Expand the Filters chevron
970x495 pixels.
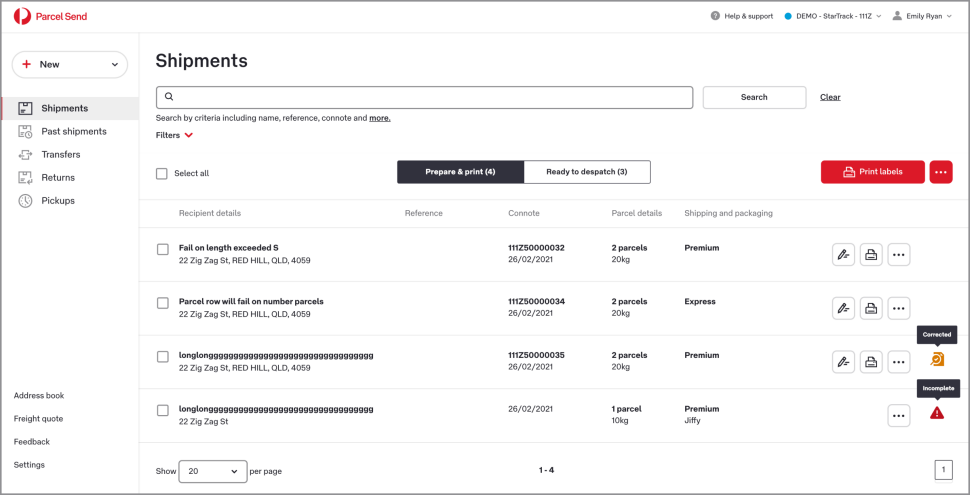tap(188, 135)
